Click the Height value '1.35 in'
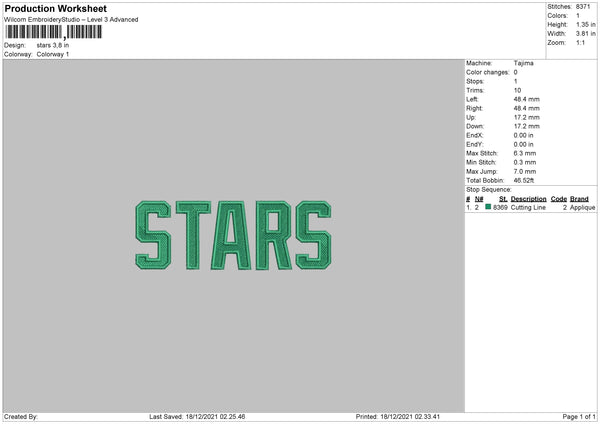 click(585, 24)
